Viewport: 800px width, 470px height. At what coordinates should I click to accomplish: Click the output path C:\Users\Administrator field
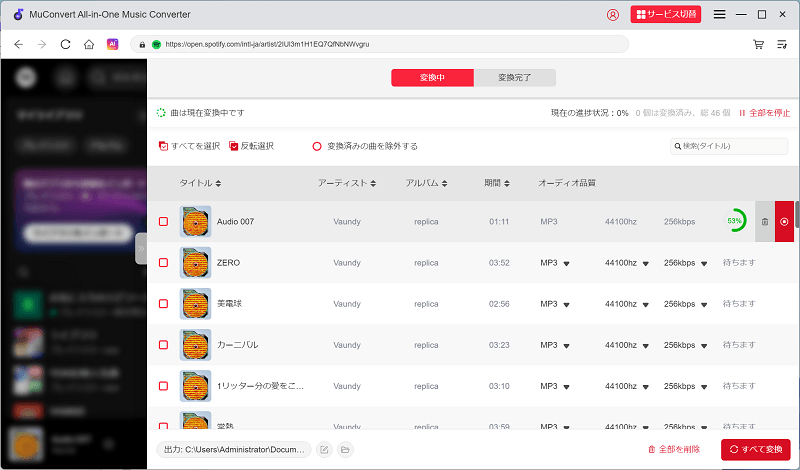pos(234,450)
